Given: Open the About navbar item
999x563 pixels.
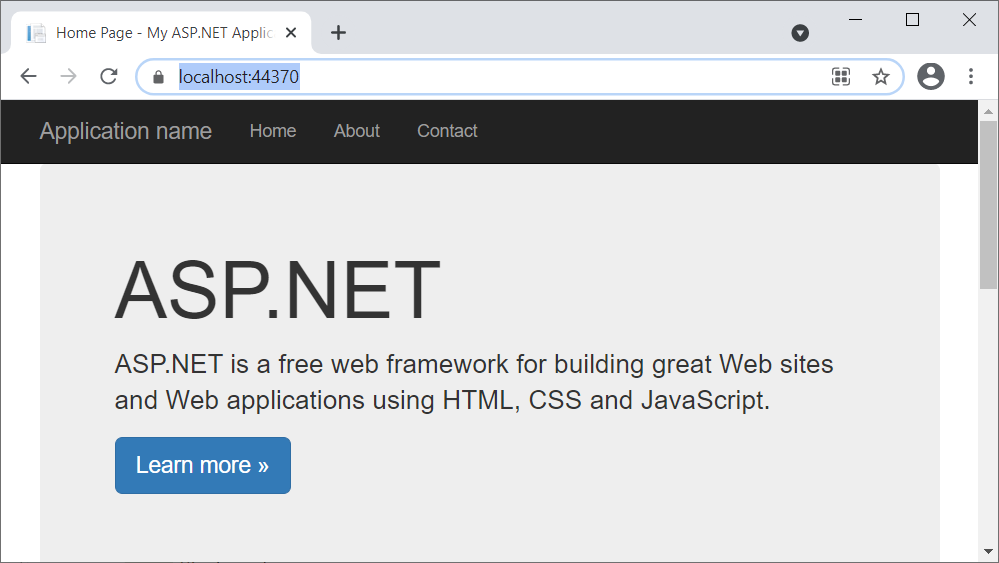Looking at the screenshot, I should click(357, 131).
